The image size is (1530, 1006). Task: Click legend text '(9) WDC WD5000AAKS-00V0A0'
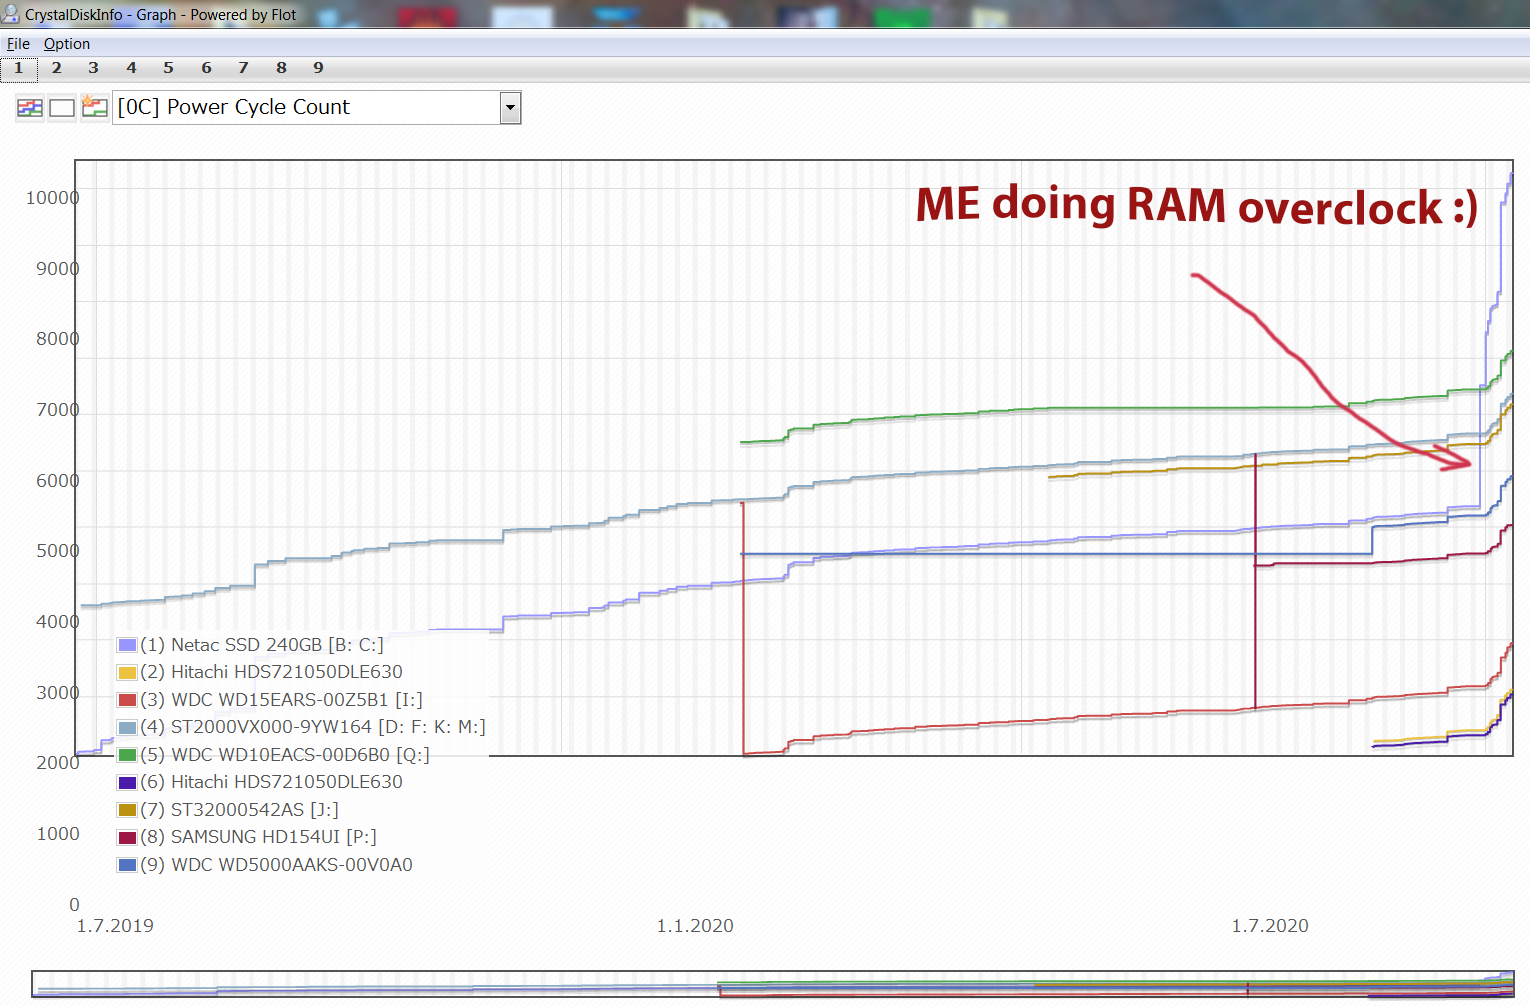[x=277, y=865]
